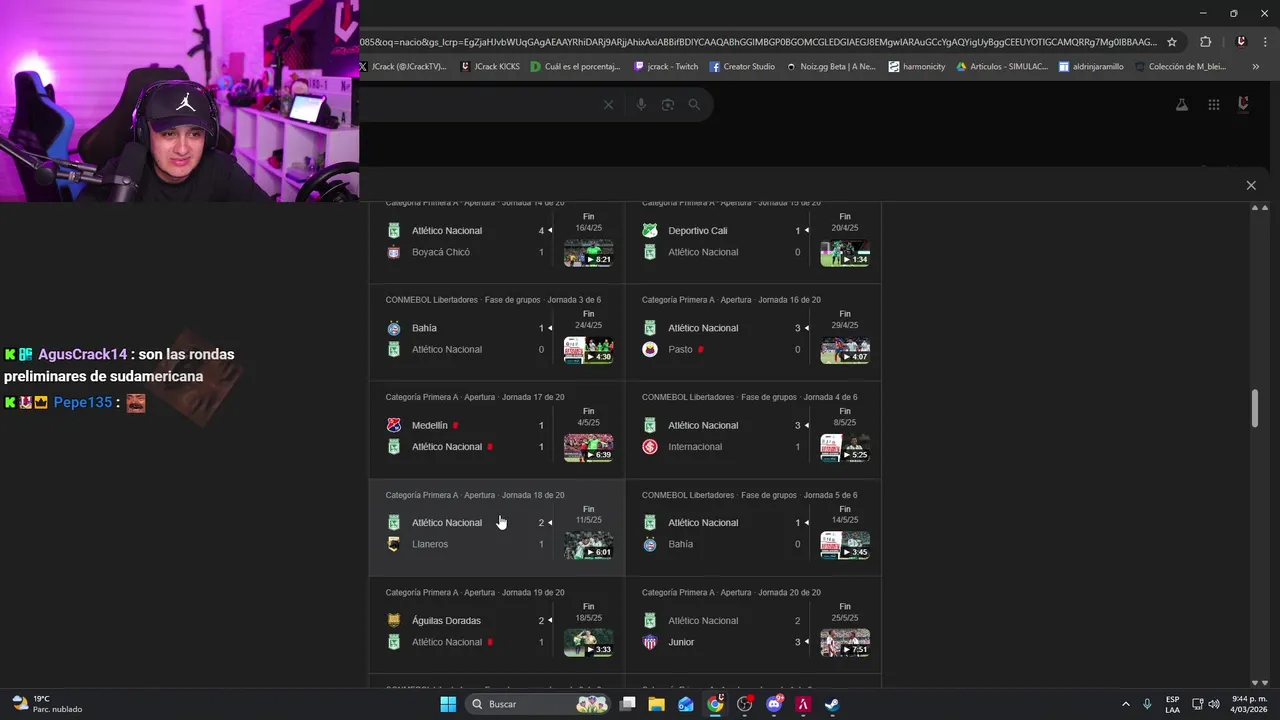
Task: Open the Chrome profile avatar in toolbar
Action: click(1241, 42)
